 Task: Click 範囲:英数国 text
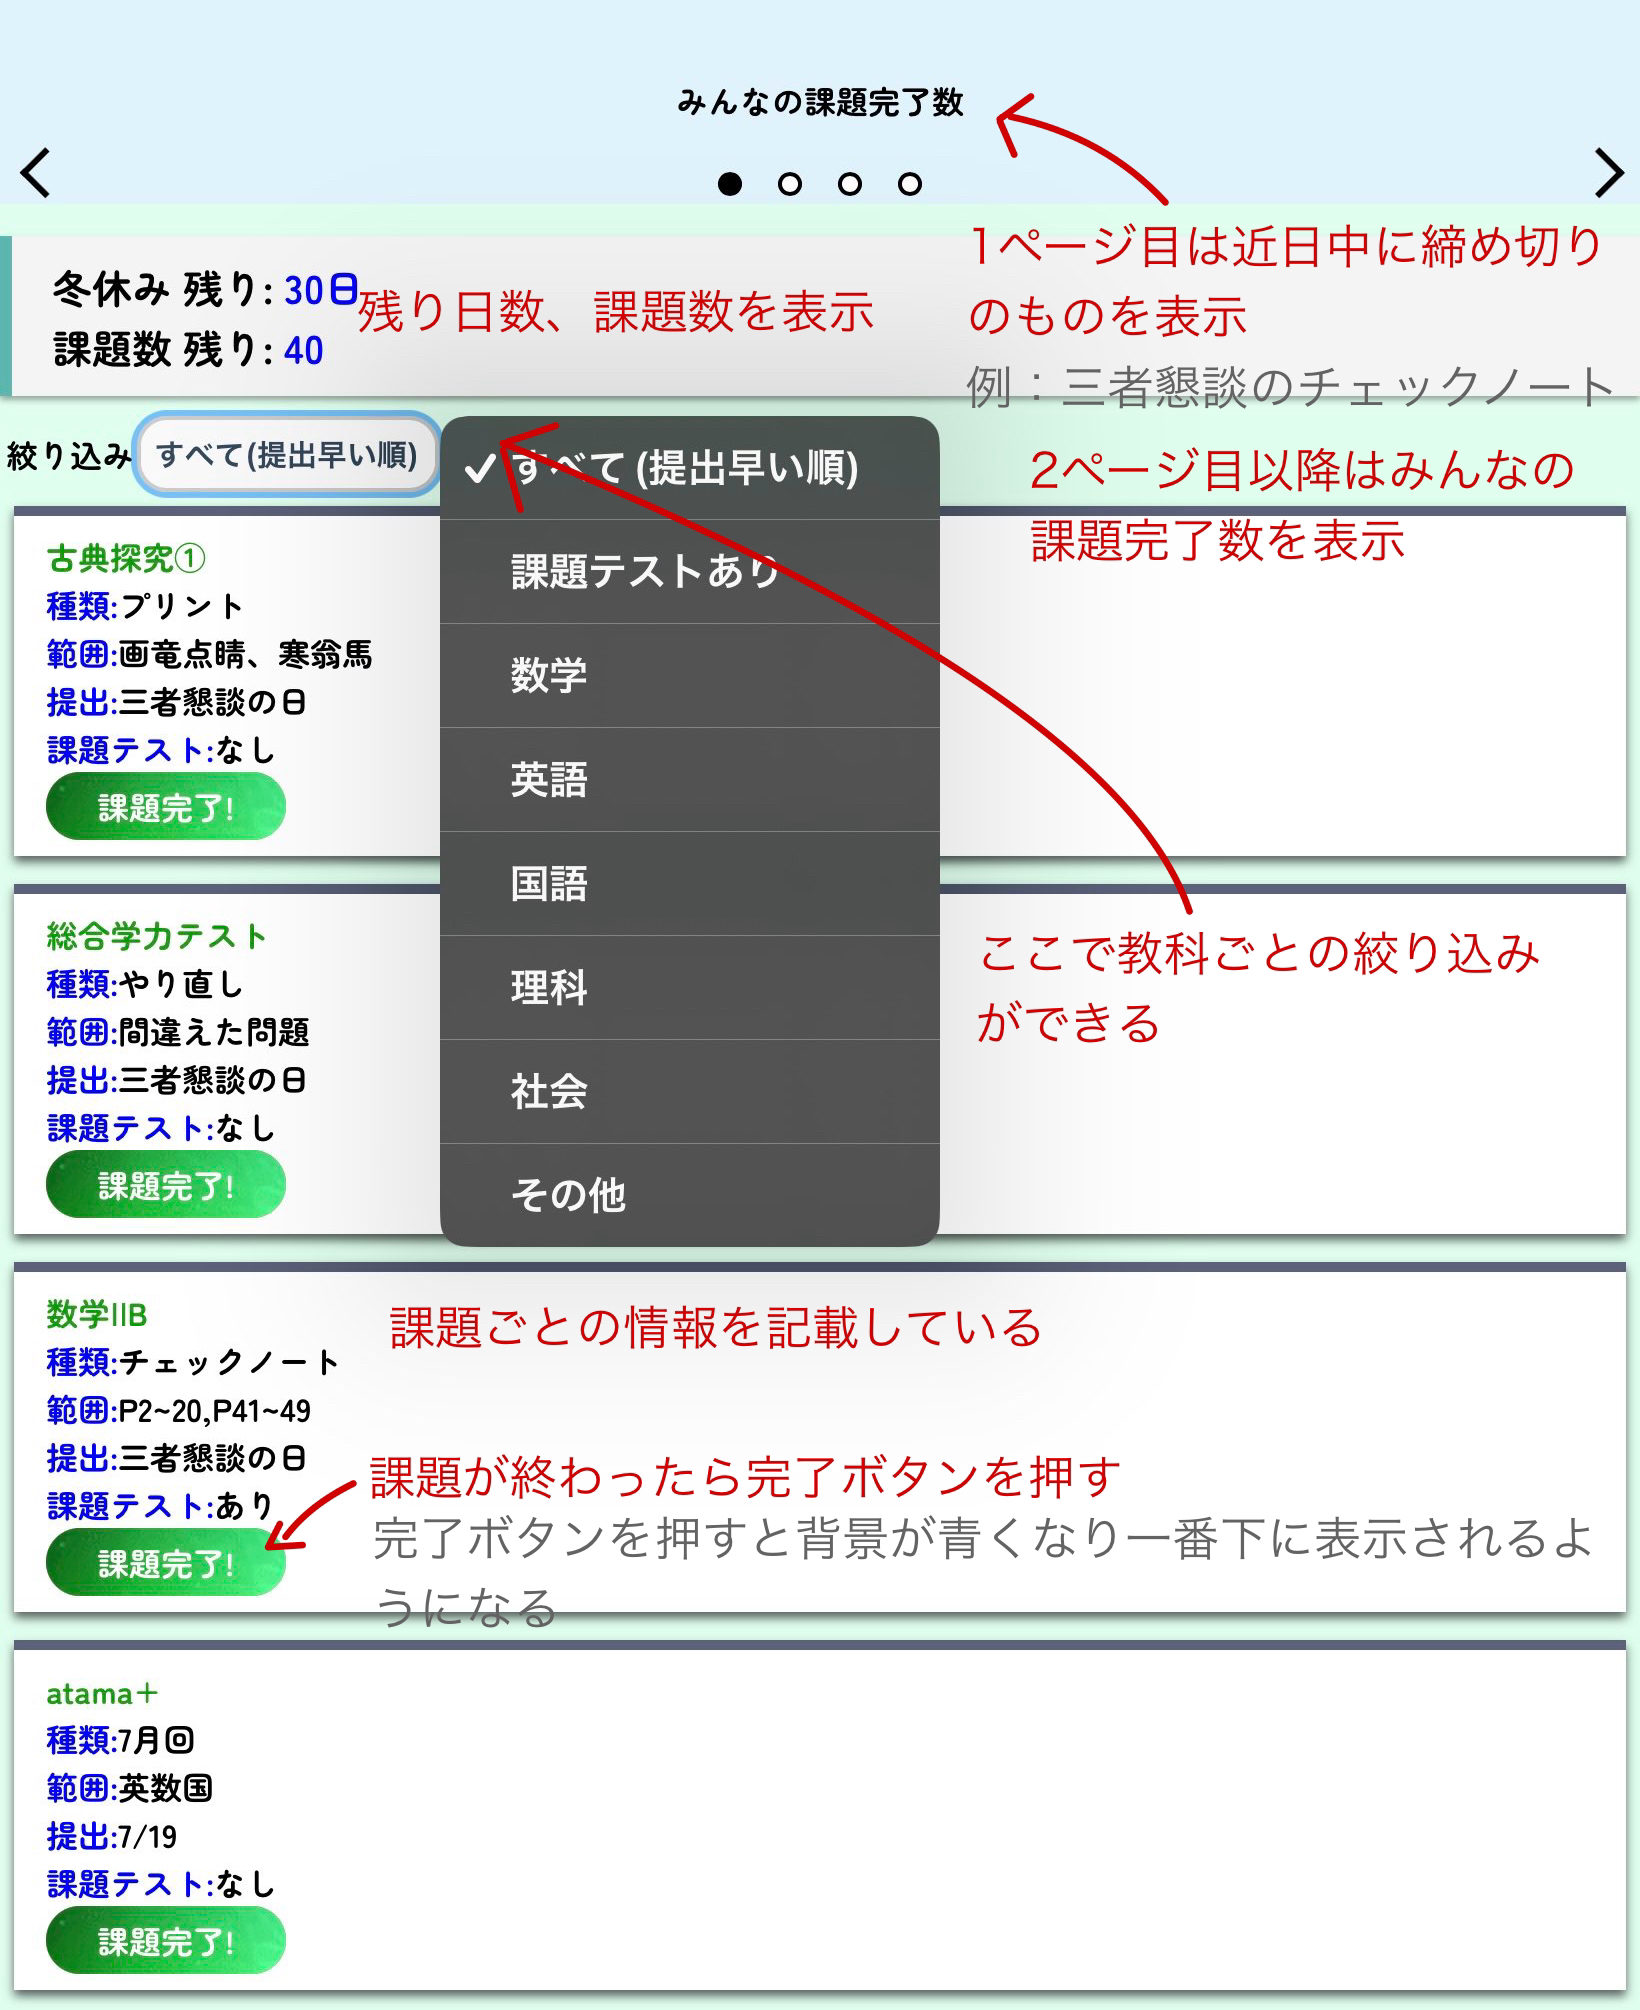[130, 1788]
